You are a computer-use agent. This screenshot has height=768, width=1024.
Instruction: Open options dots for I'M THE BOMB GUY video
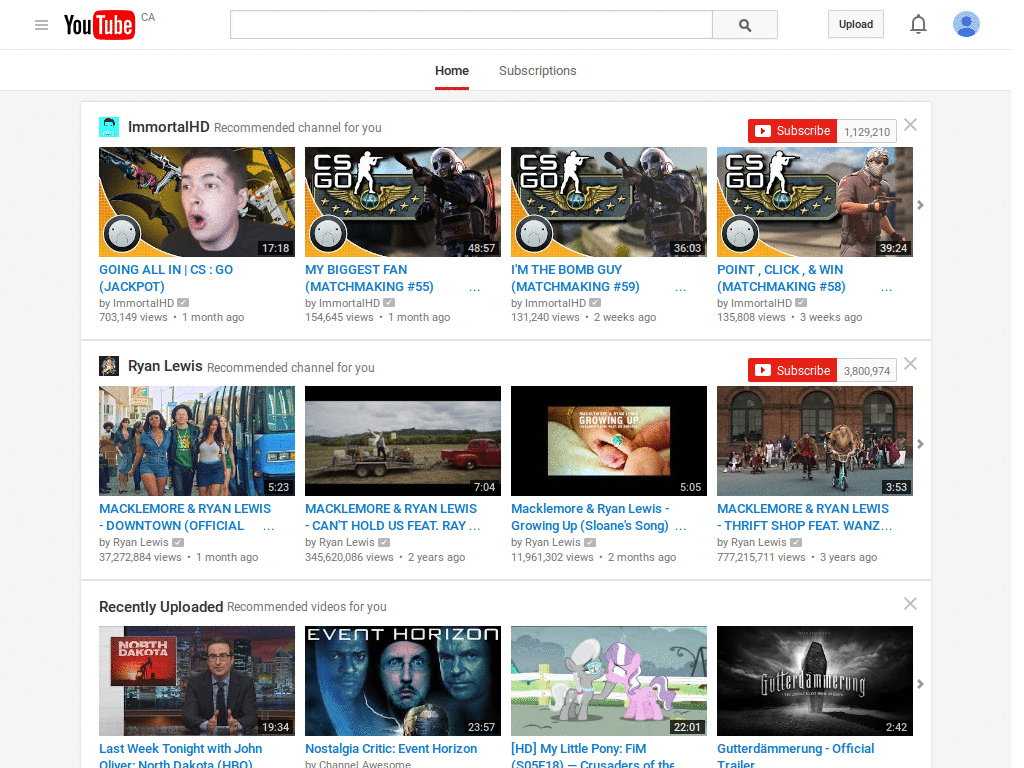[680, 289]
